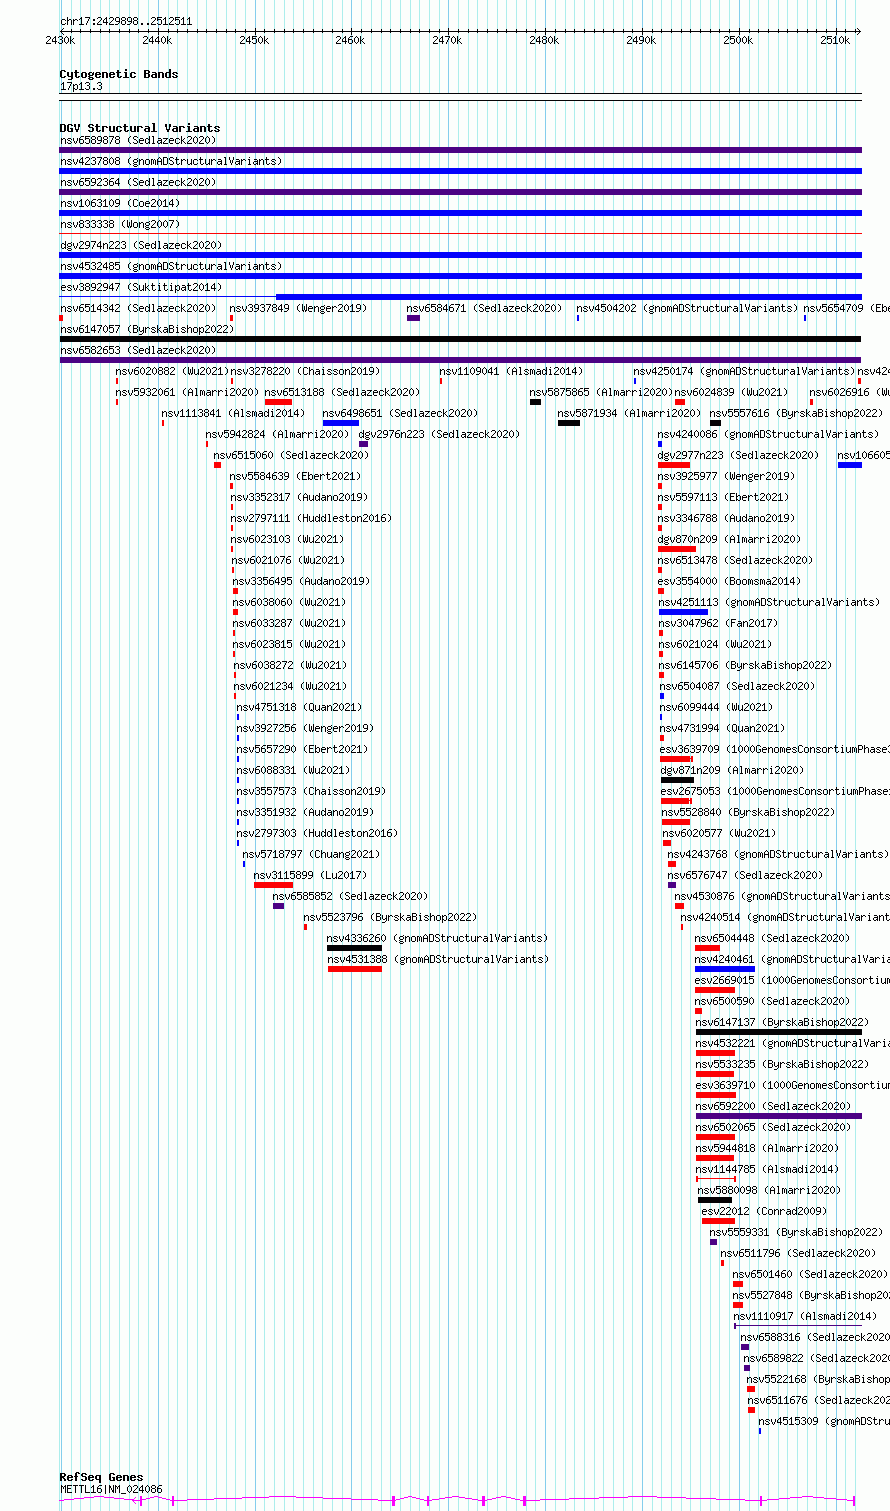Select nsv5875865 (Almarri2020) label

[602, 393]
